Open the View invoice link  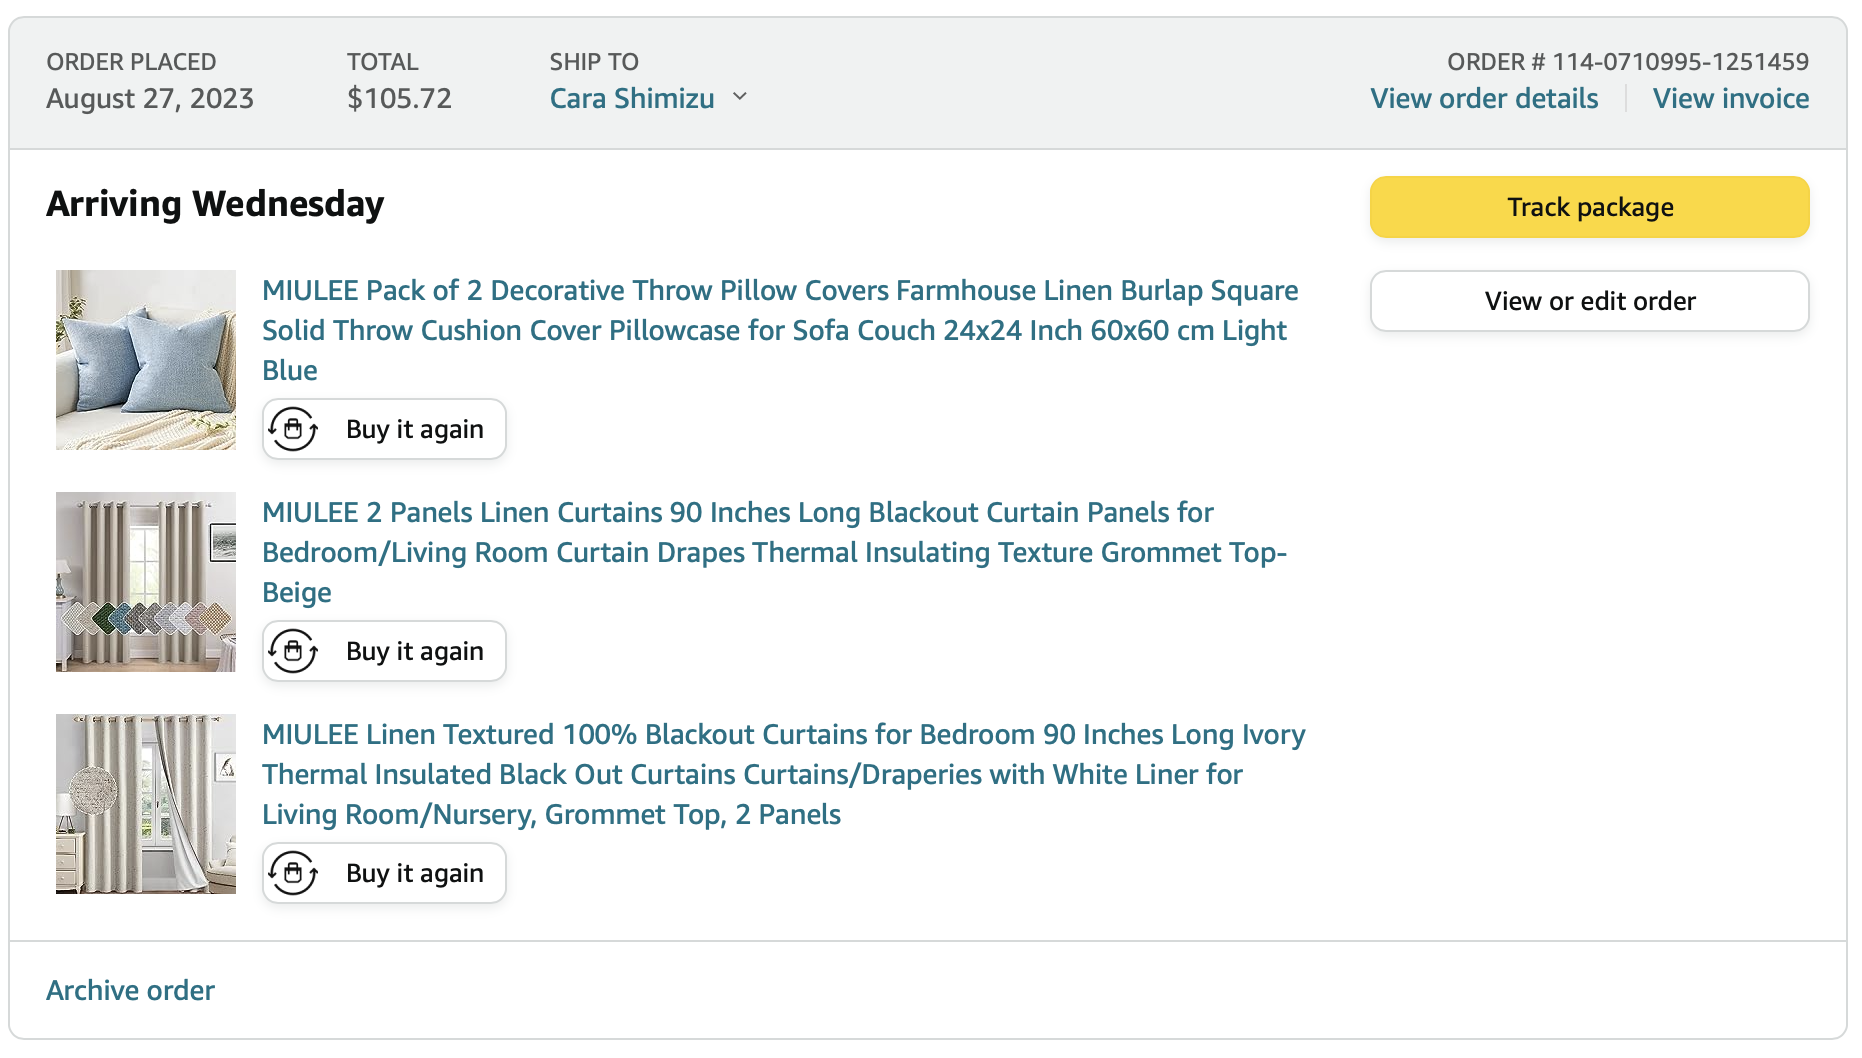tap(1730, 99)
